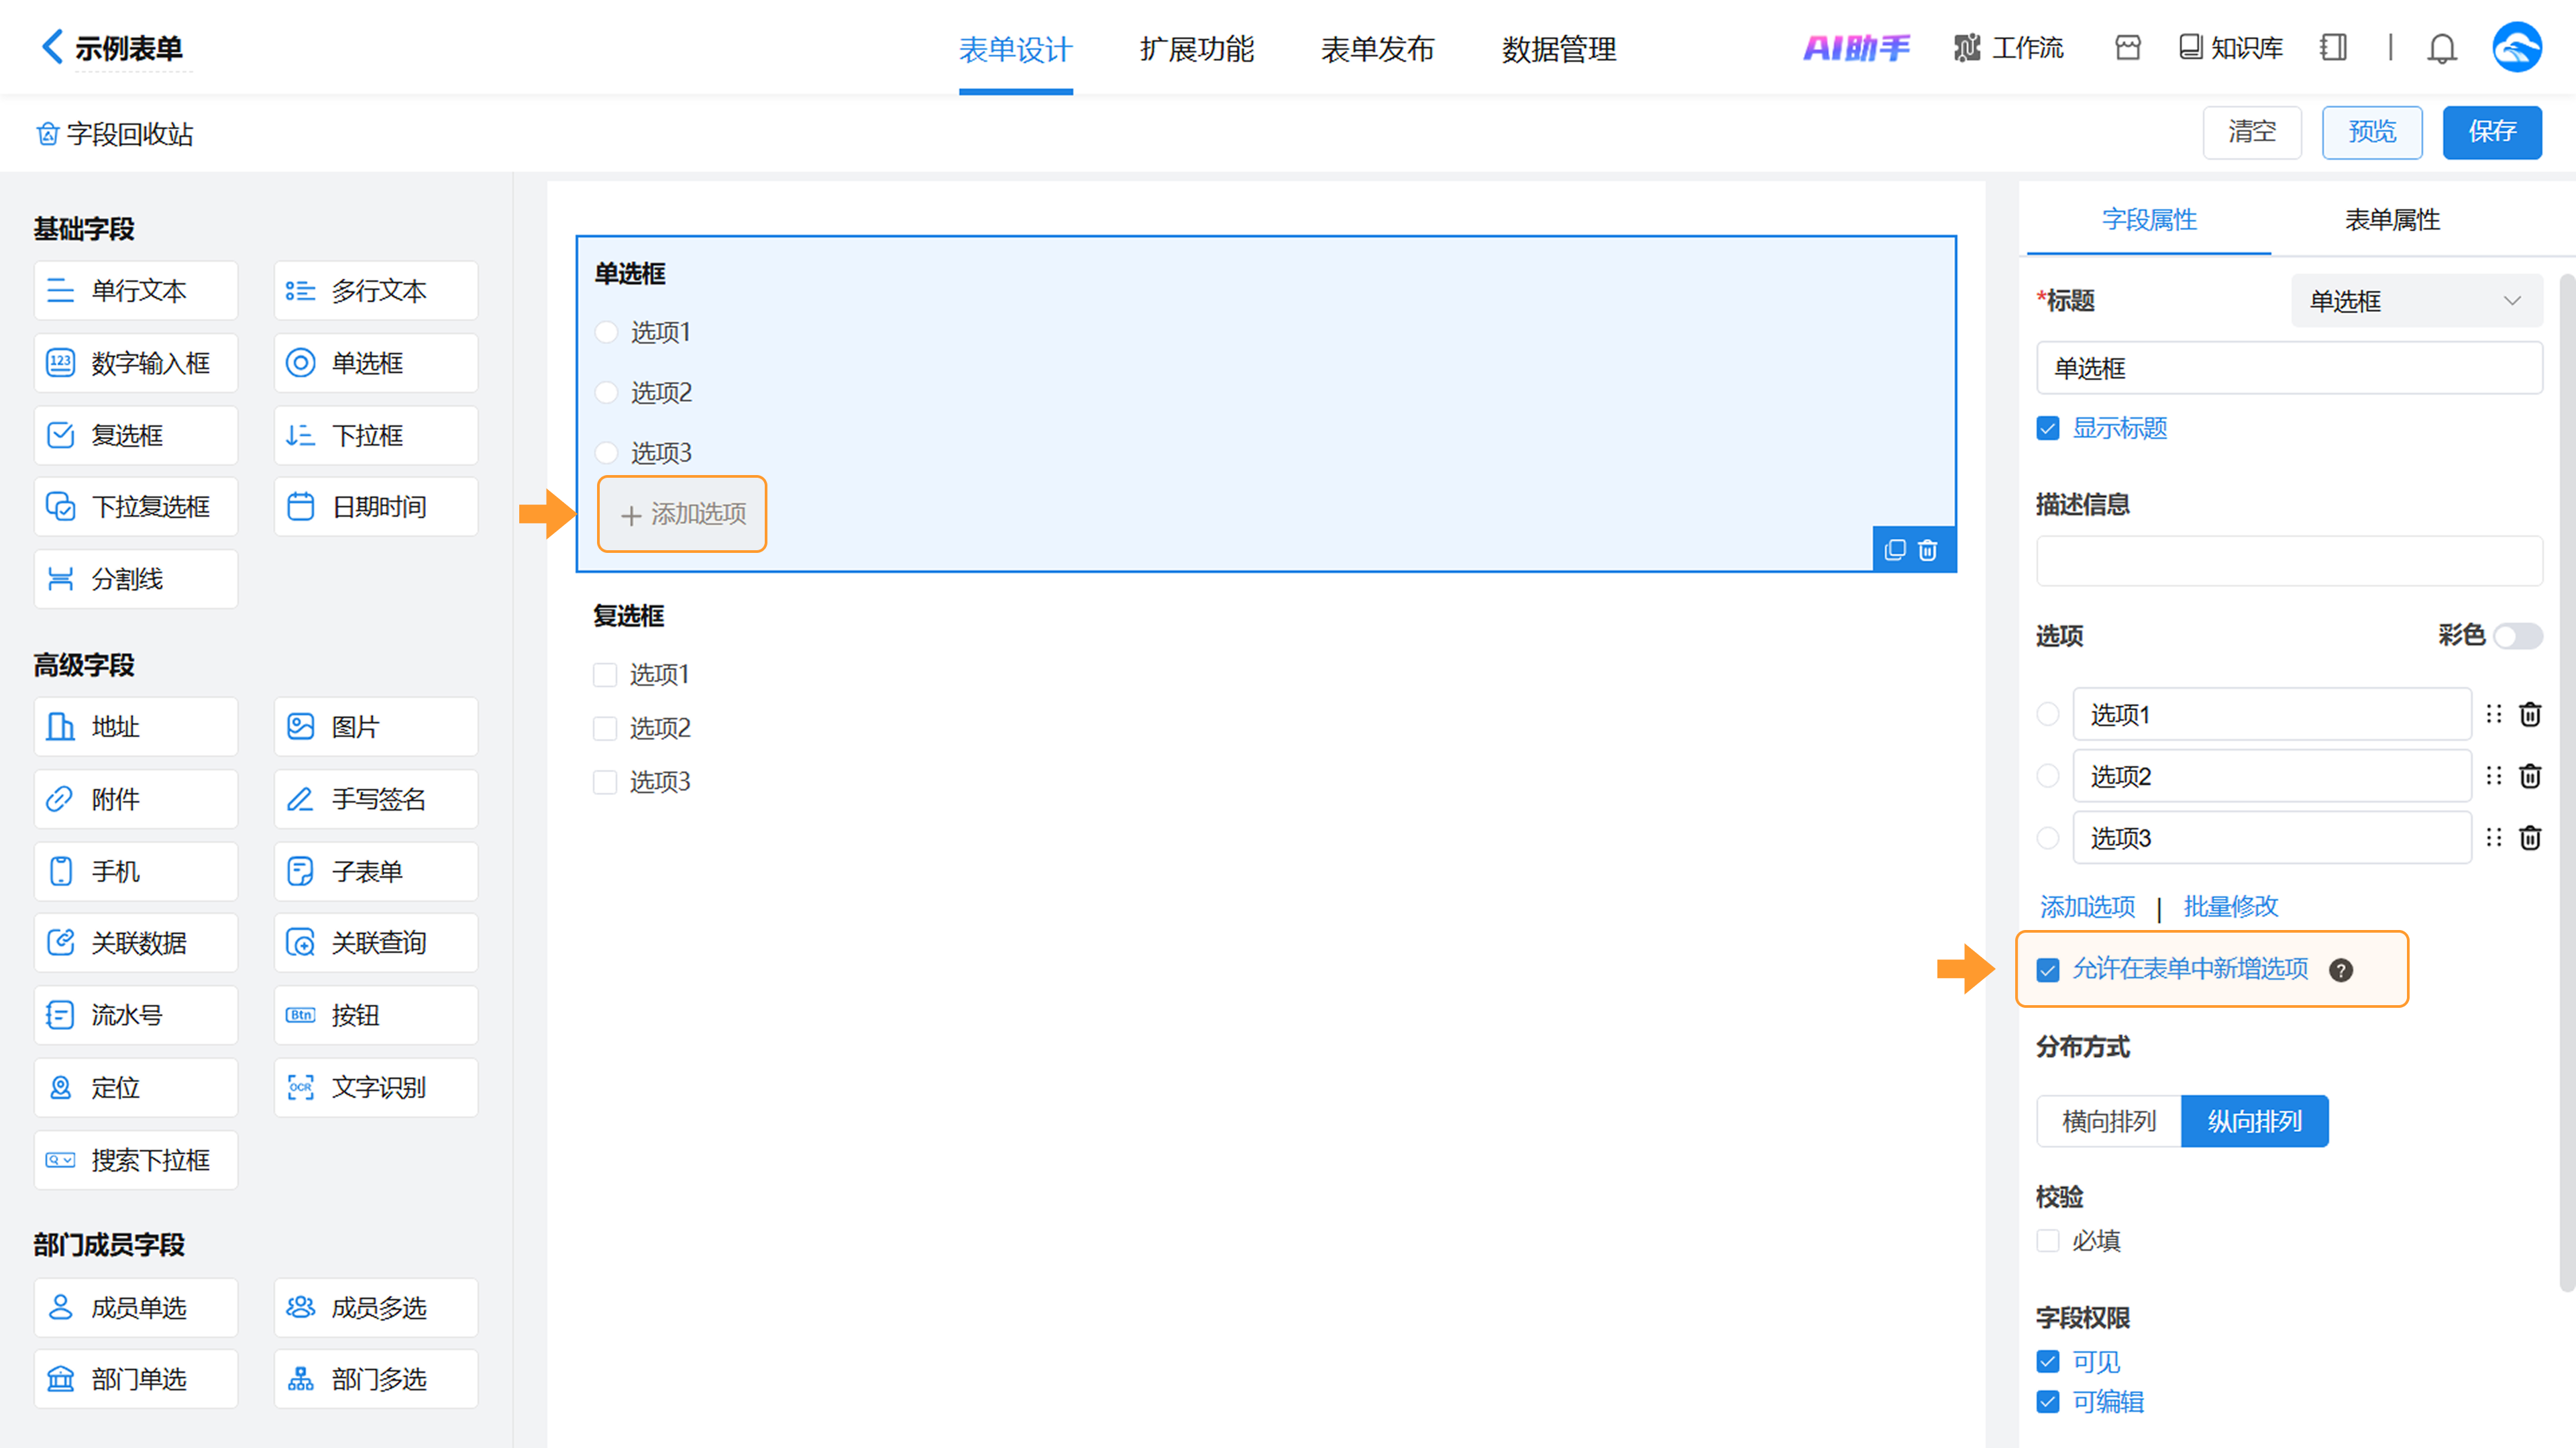Click the title input containing 单选框

2289,368
